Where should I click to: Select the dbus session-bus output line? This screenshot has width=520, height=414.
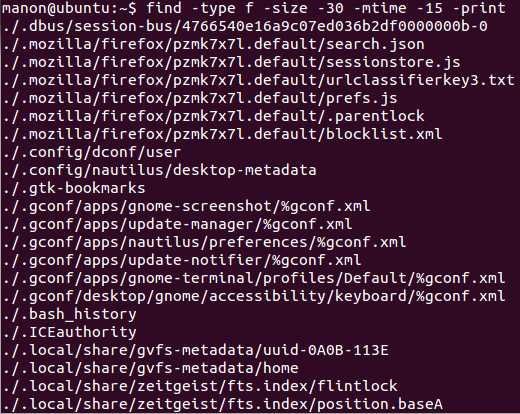tap(246, 26)
